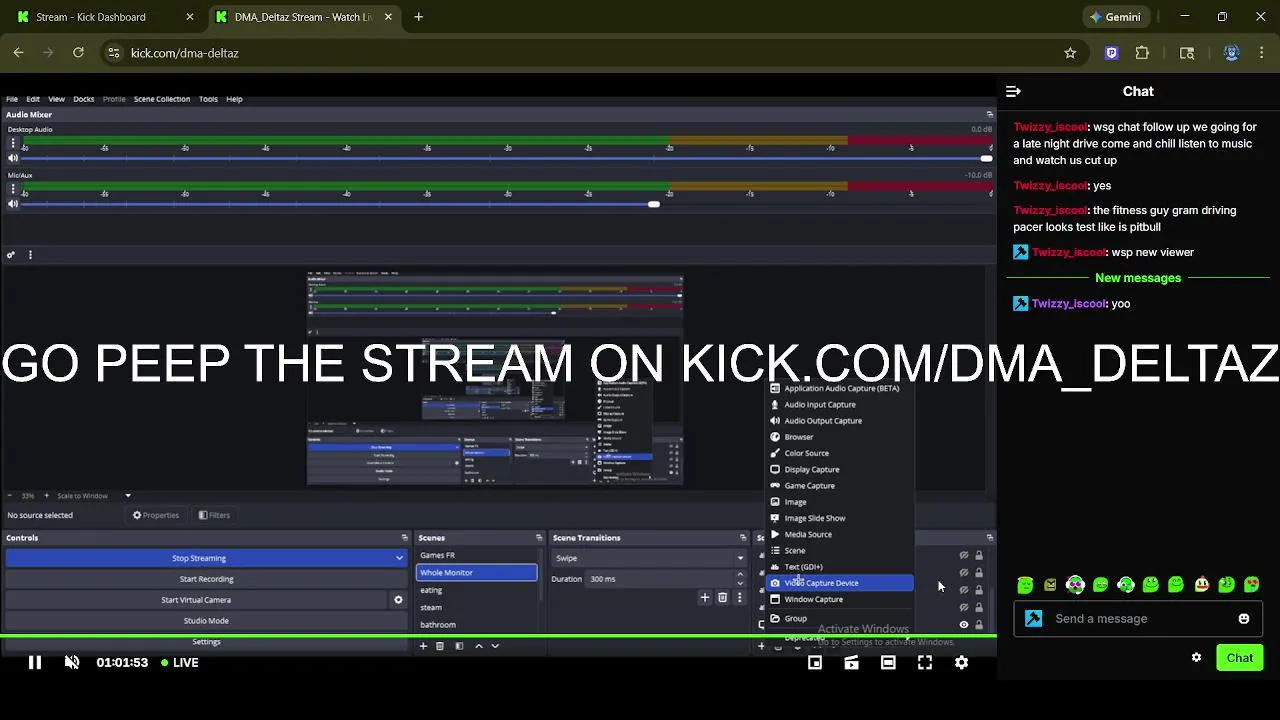
Task: Focus the Send a message field
Action: click(1140, 619)
